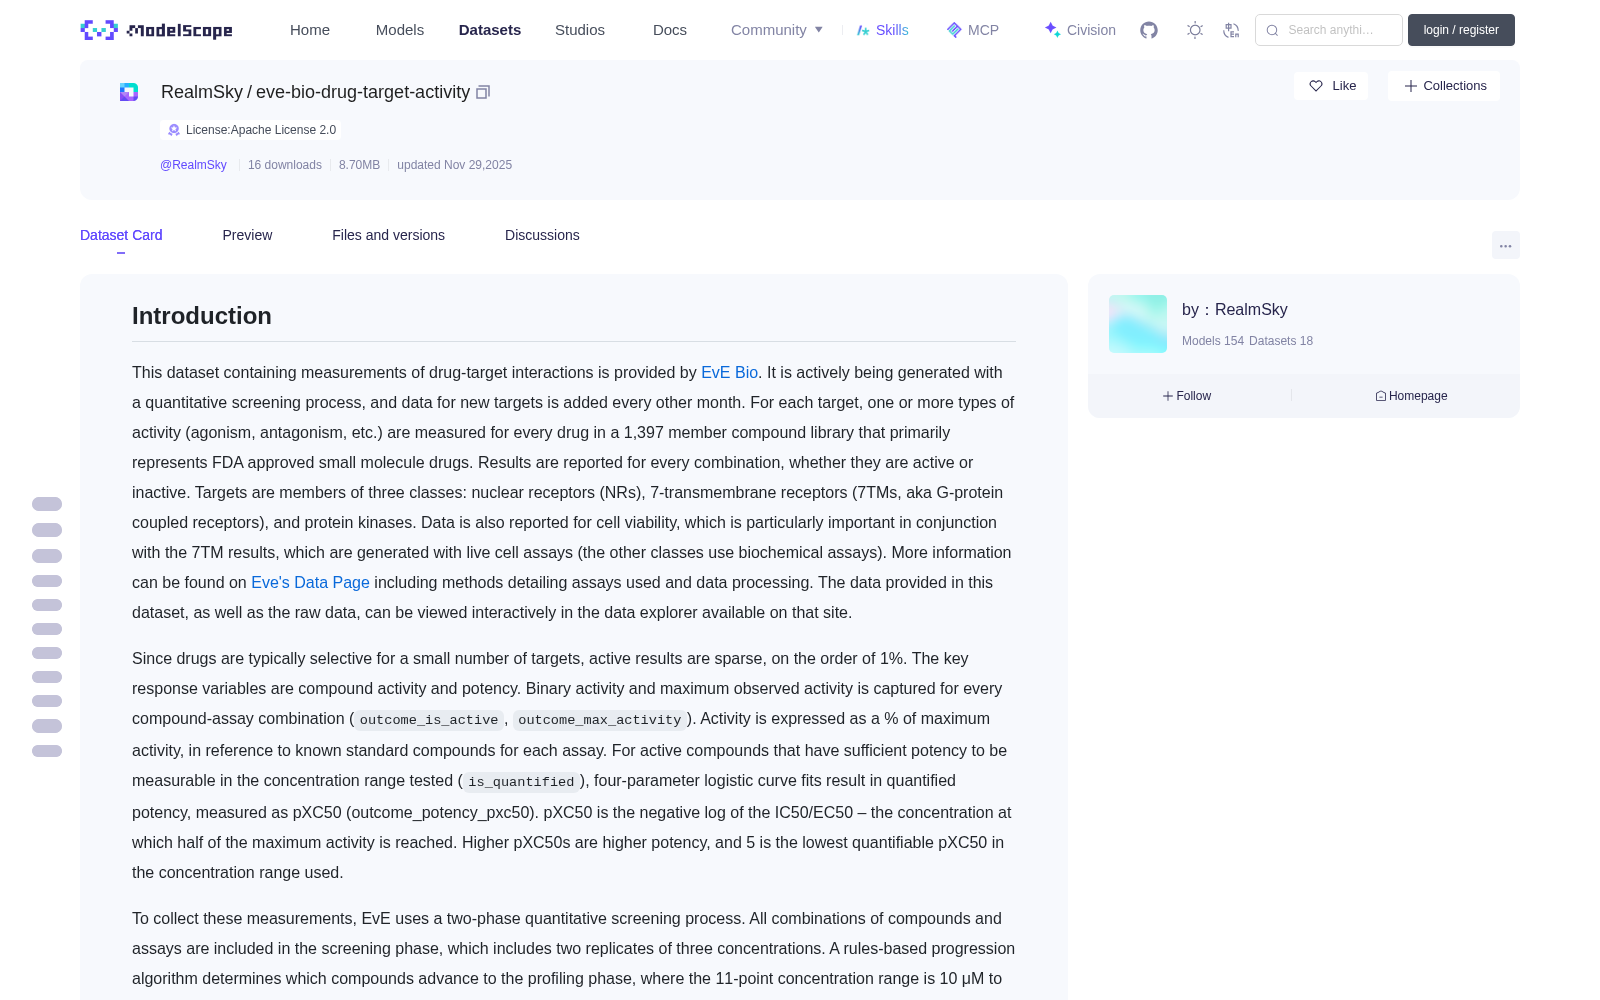1600x1000 pixels.
Task: Expand the Community dropdown menu
Action: (777, 30)
